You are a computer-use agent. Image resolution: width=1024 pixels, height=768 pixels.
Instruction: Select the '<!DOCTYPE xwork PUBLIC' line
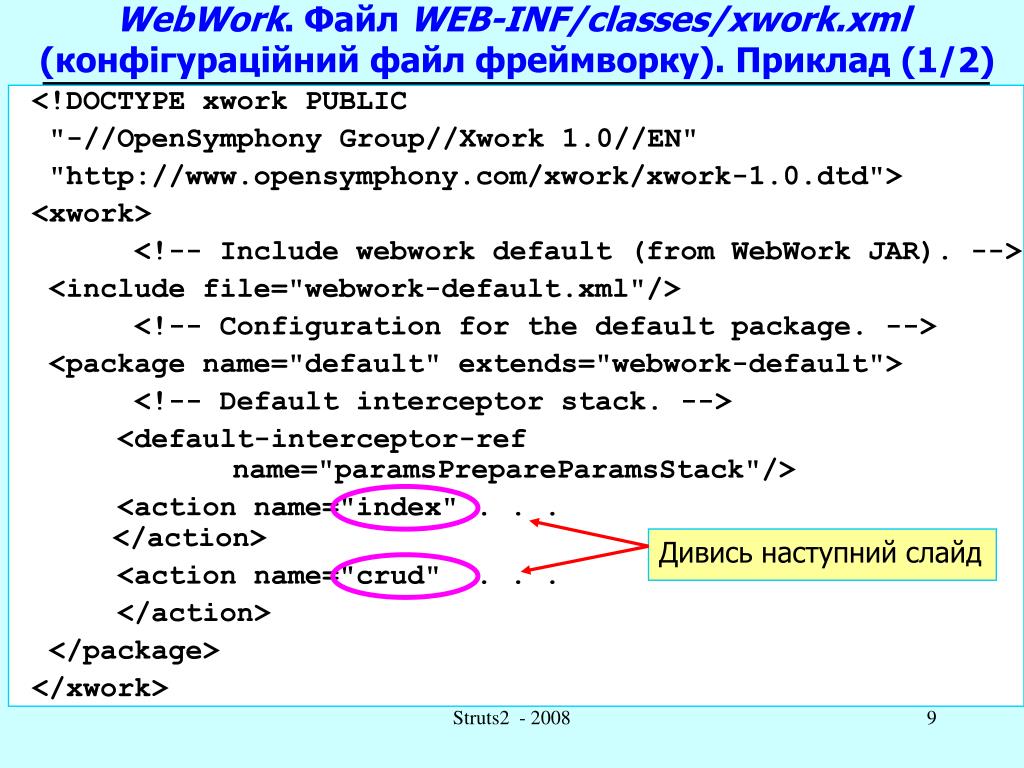click(219, 101)
